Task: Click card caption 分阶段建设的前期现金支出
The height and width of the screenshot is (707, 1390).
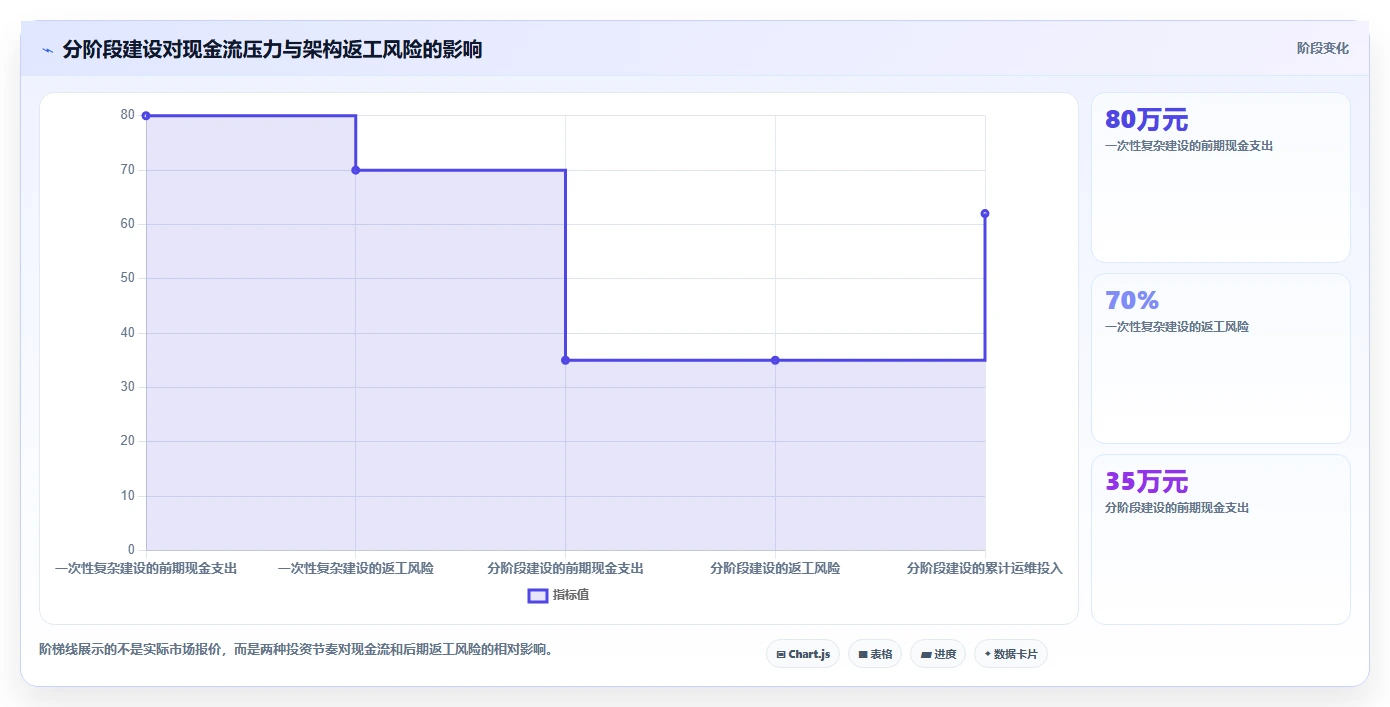Action: [1177, 508]
